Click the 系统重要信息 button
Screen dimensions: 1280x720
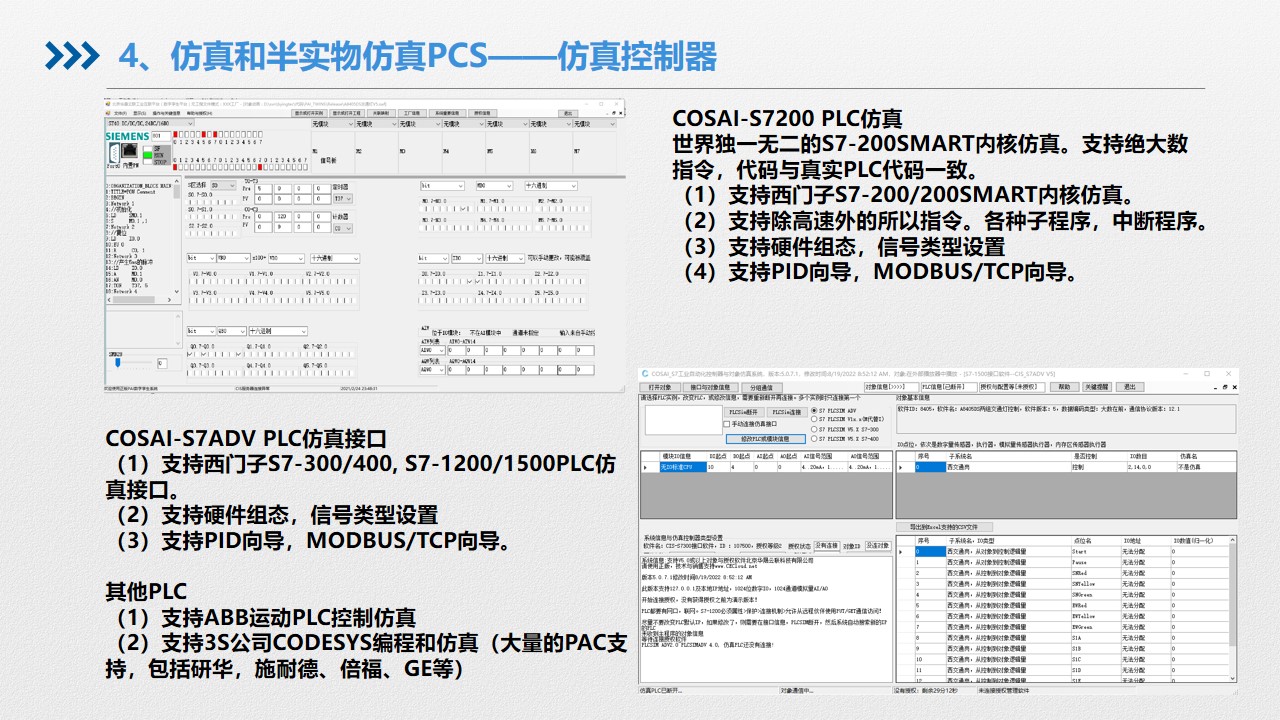pos(447,113)
